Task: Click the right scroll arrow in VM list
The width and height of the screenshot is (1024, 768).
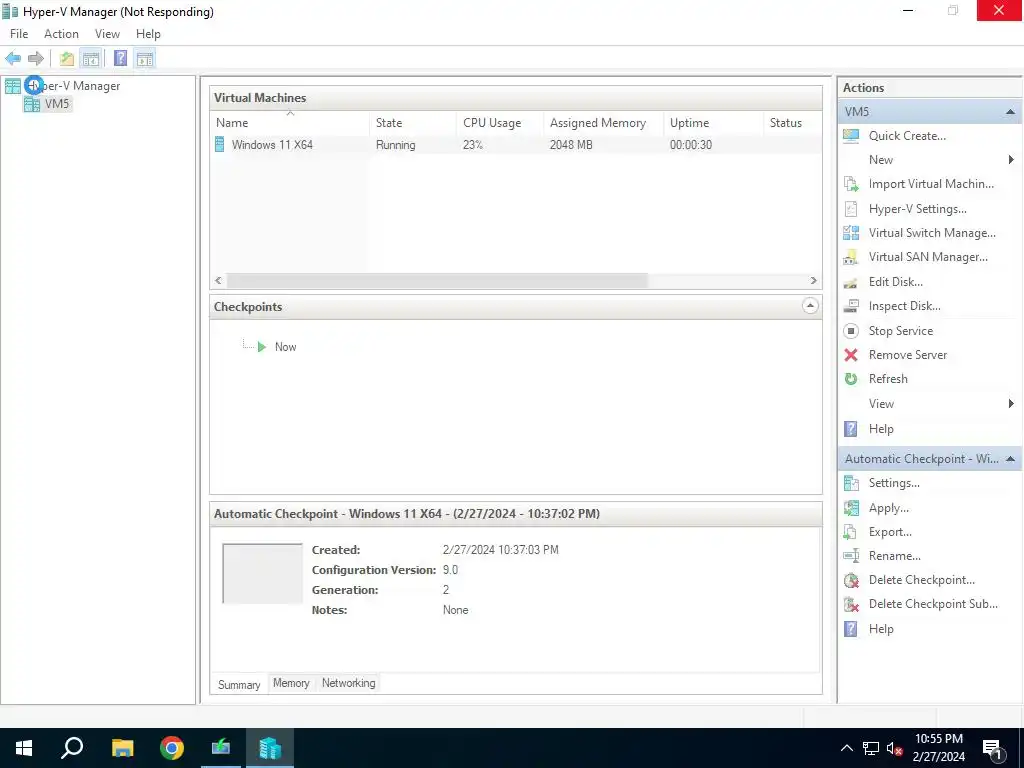Action: (814, 281)
